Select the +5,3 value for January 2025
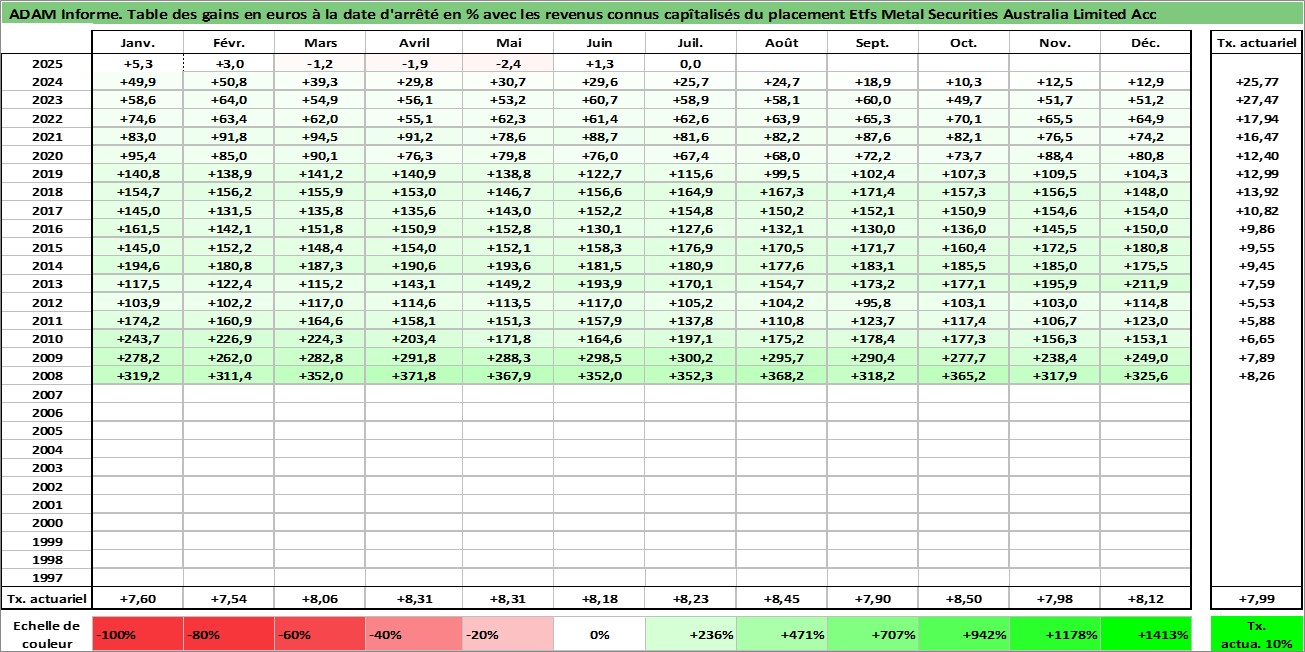 pos(138,63)
